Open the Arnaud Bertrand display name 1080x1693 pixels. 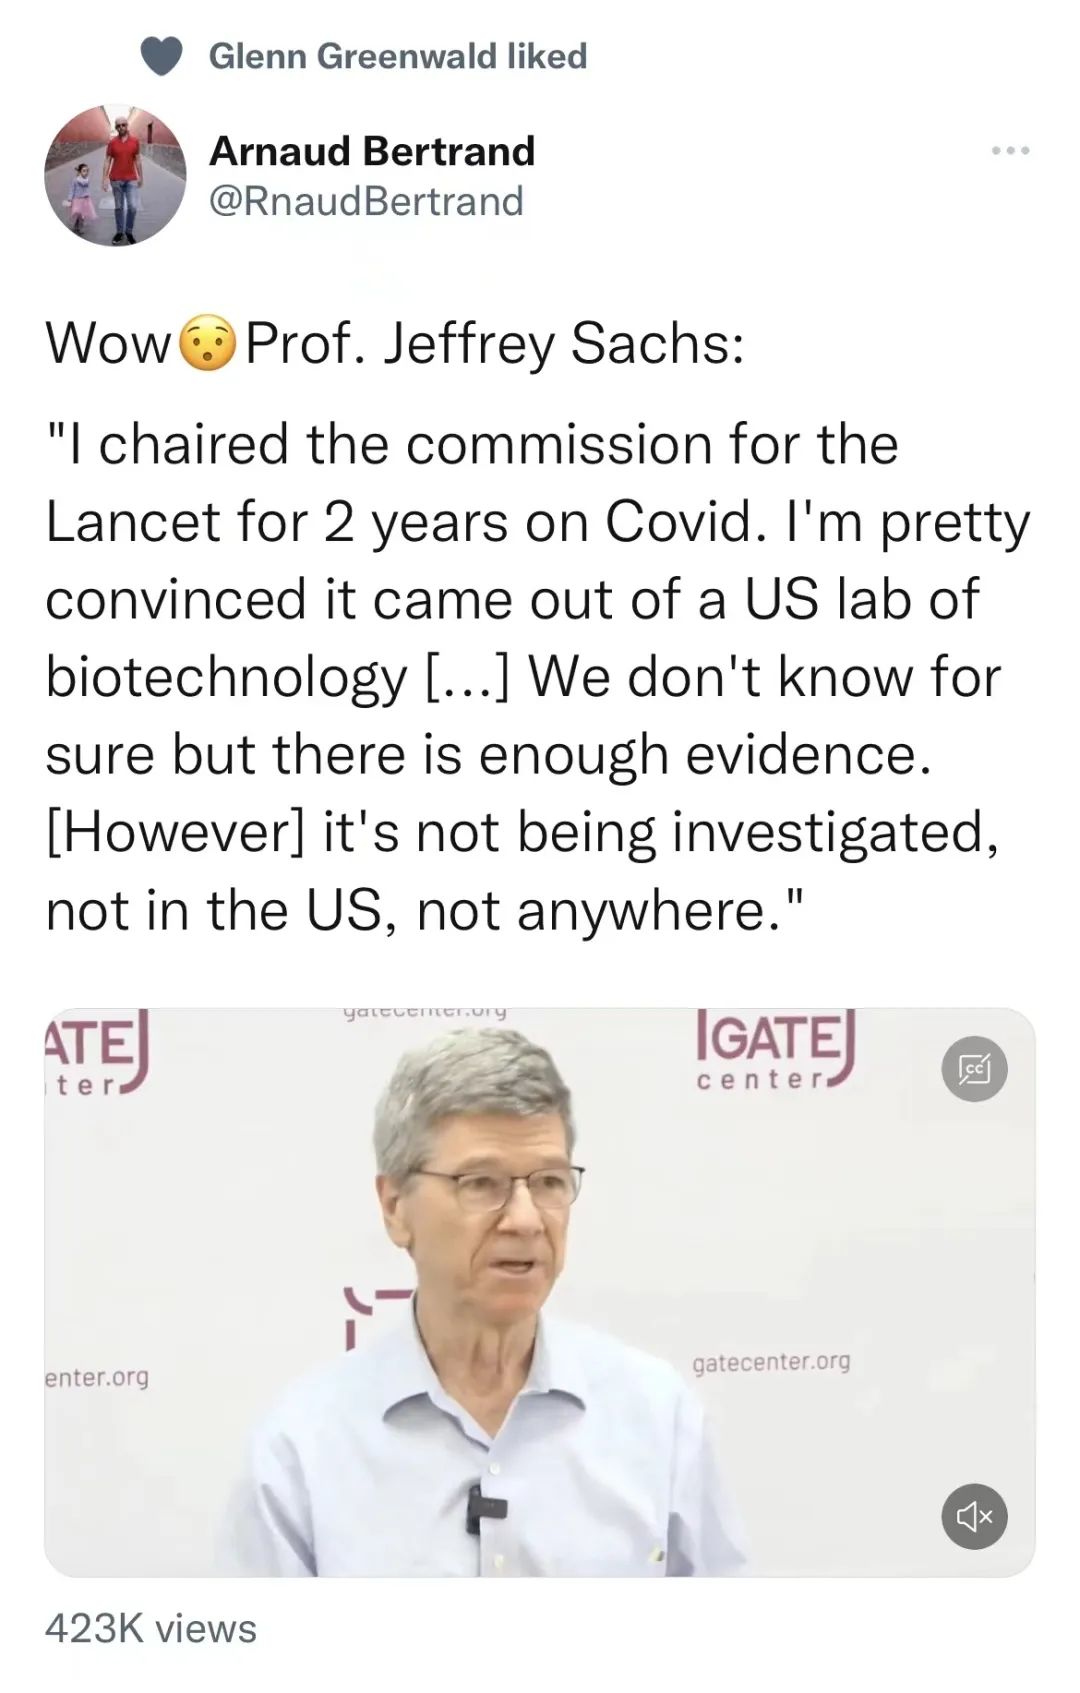point(372,151)
